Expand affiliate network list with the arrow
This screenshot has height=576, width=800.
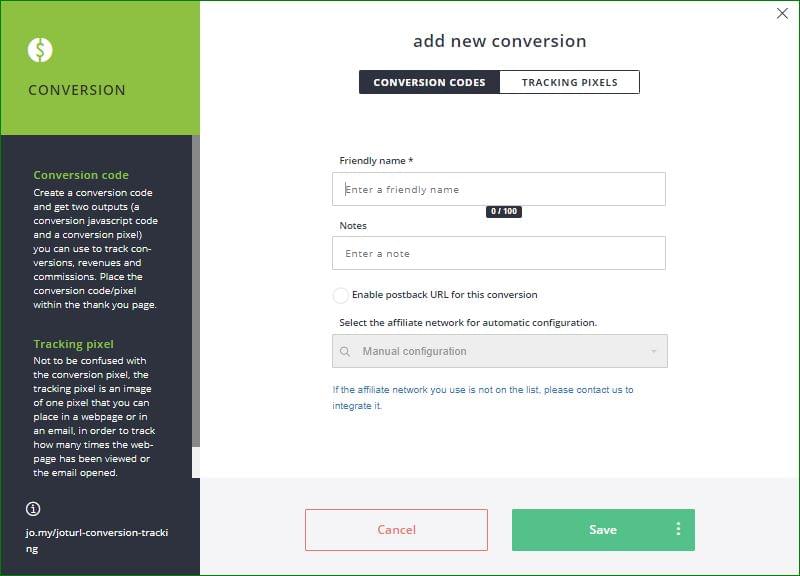pyautogui.click(x=654, y=352)
